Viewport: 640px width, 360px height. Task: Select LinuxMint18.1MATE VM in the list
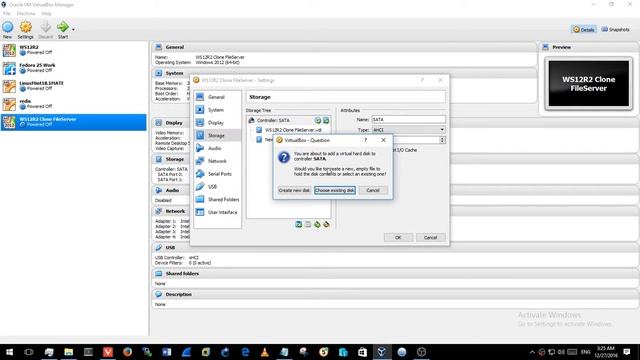coord(73,86)
